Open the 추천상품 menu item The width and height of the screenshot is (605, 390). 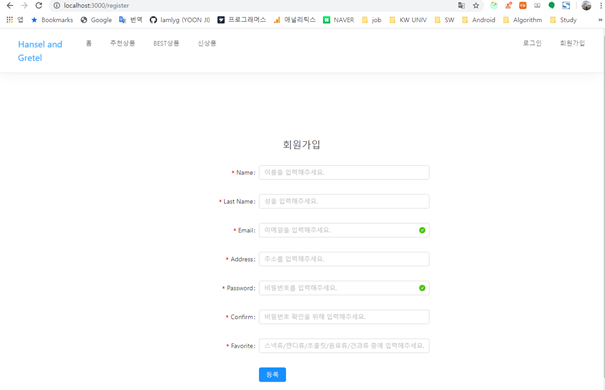[x=123, y=43]
